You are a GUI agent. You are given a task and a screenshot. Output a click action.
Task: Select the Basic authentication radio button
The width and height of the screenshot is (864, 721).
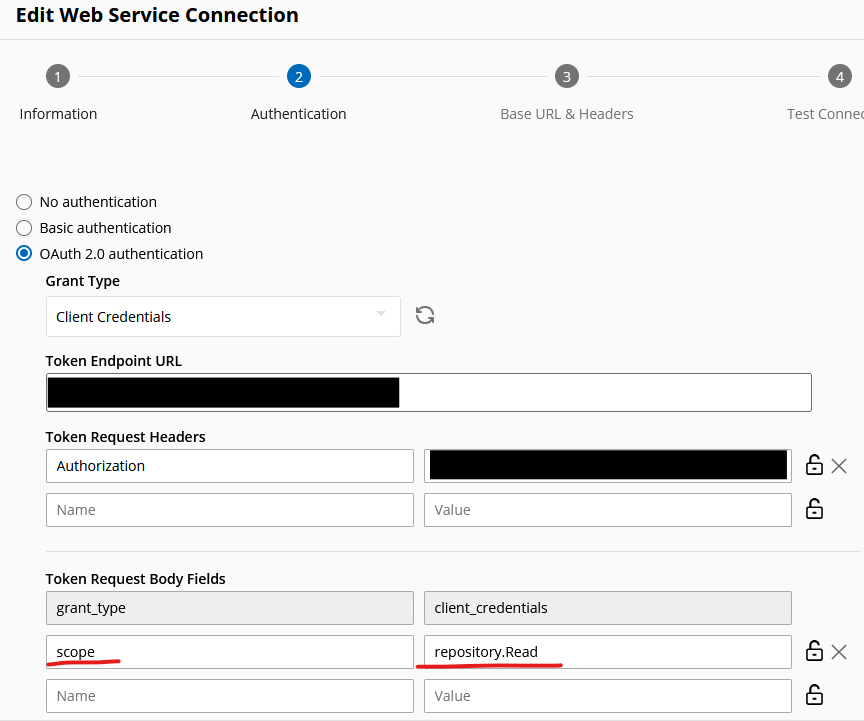24,228
